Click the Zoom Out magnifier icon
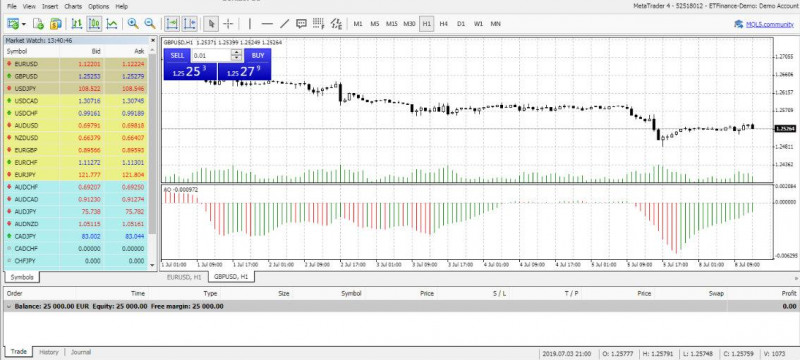The width and height of the screenshot is (800, 360). click(149, 23)
